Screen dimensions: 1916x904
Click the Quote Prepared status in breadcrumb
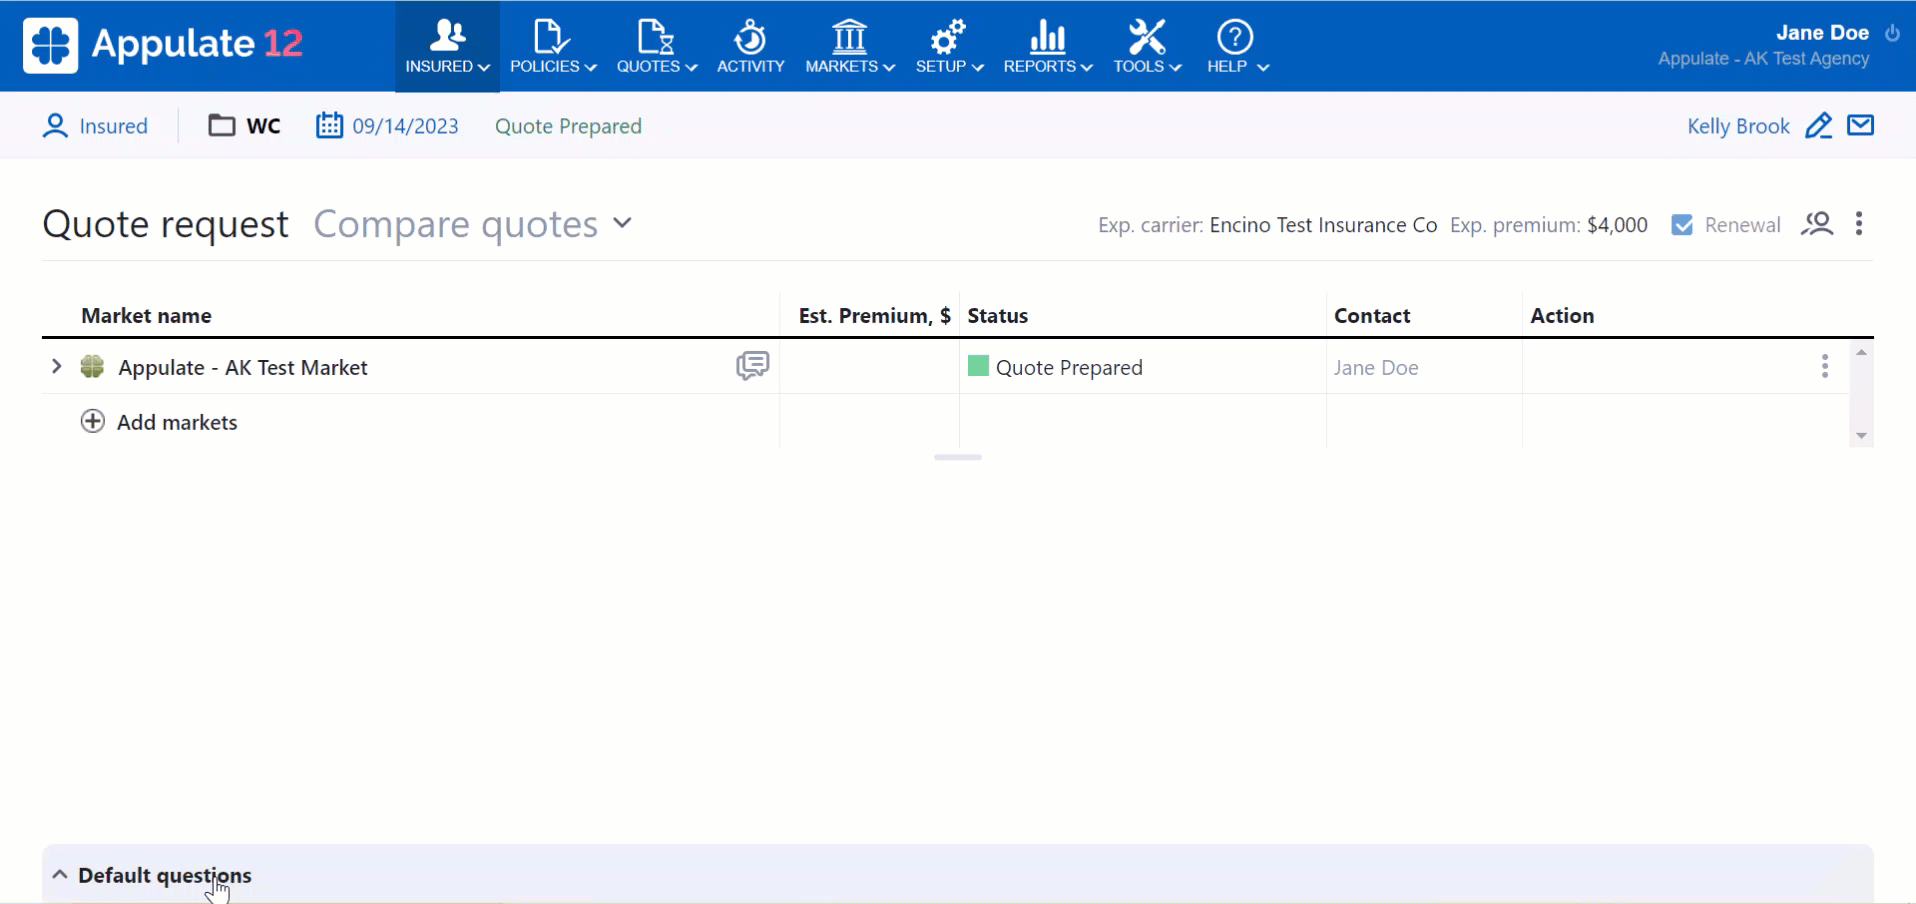point(568,126)
